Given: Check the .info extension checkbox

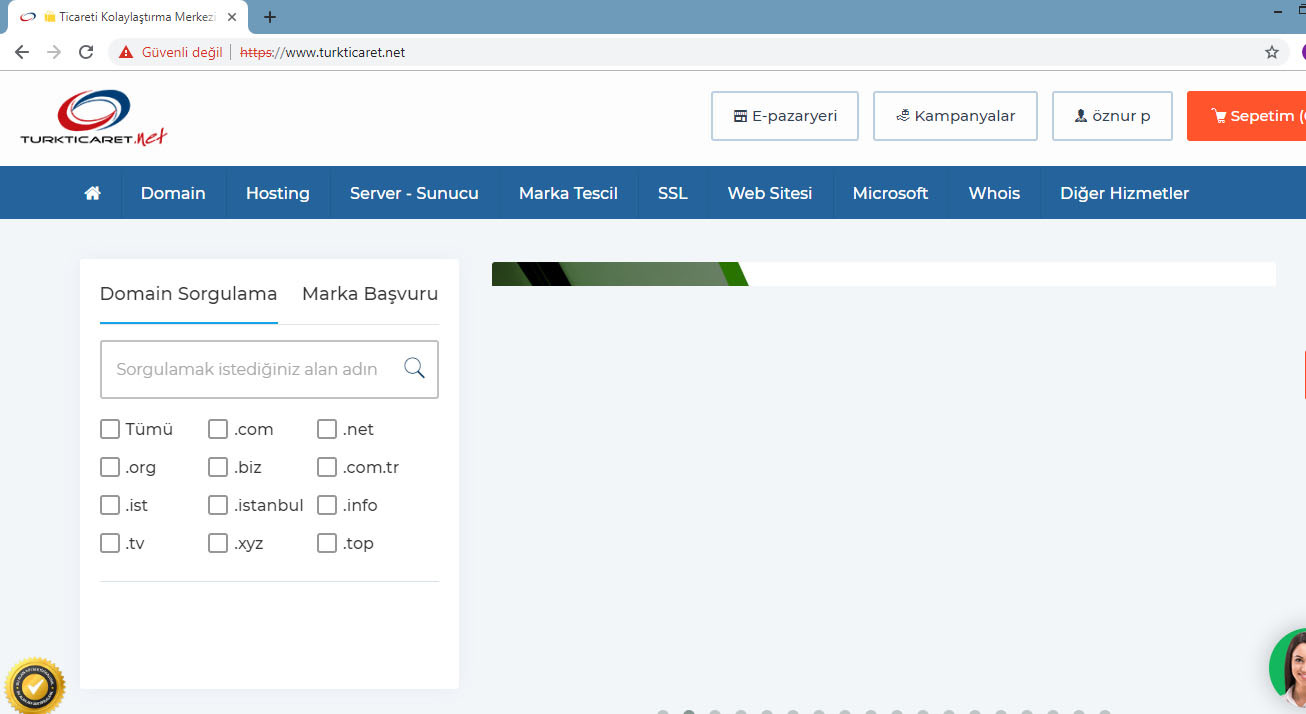Looking at the screenshot, I should tap(327, 505).
